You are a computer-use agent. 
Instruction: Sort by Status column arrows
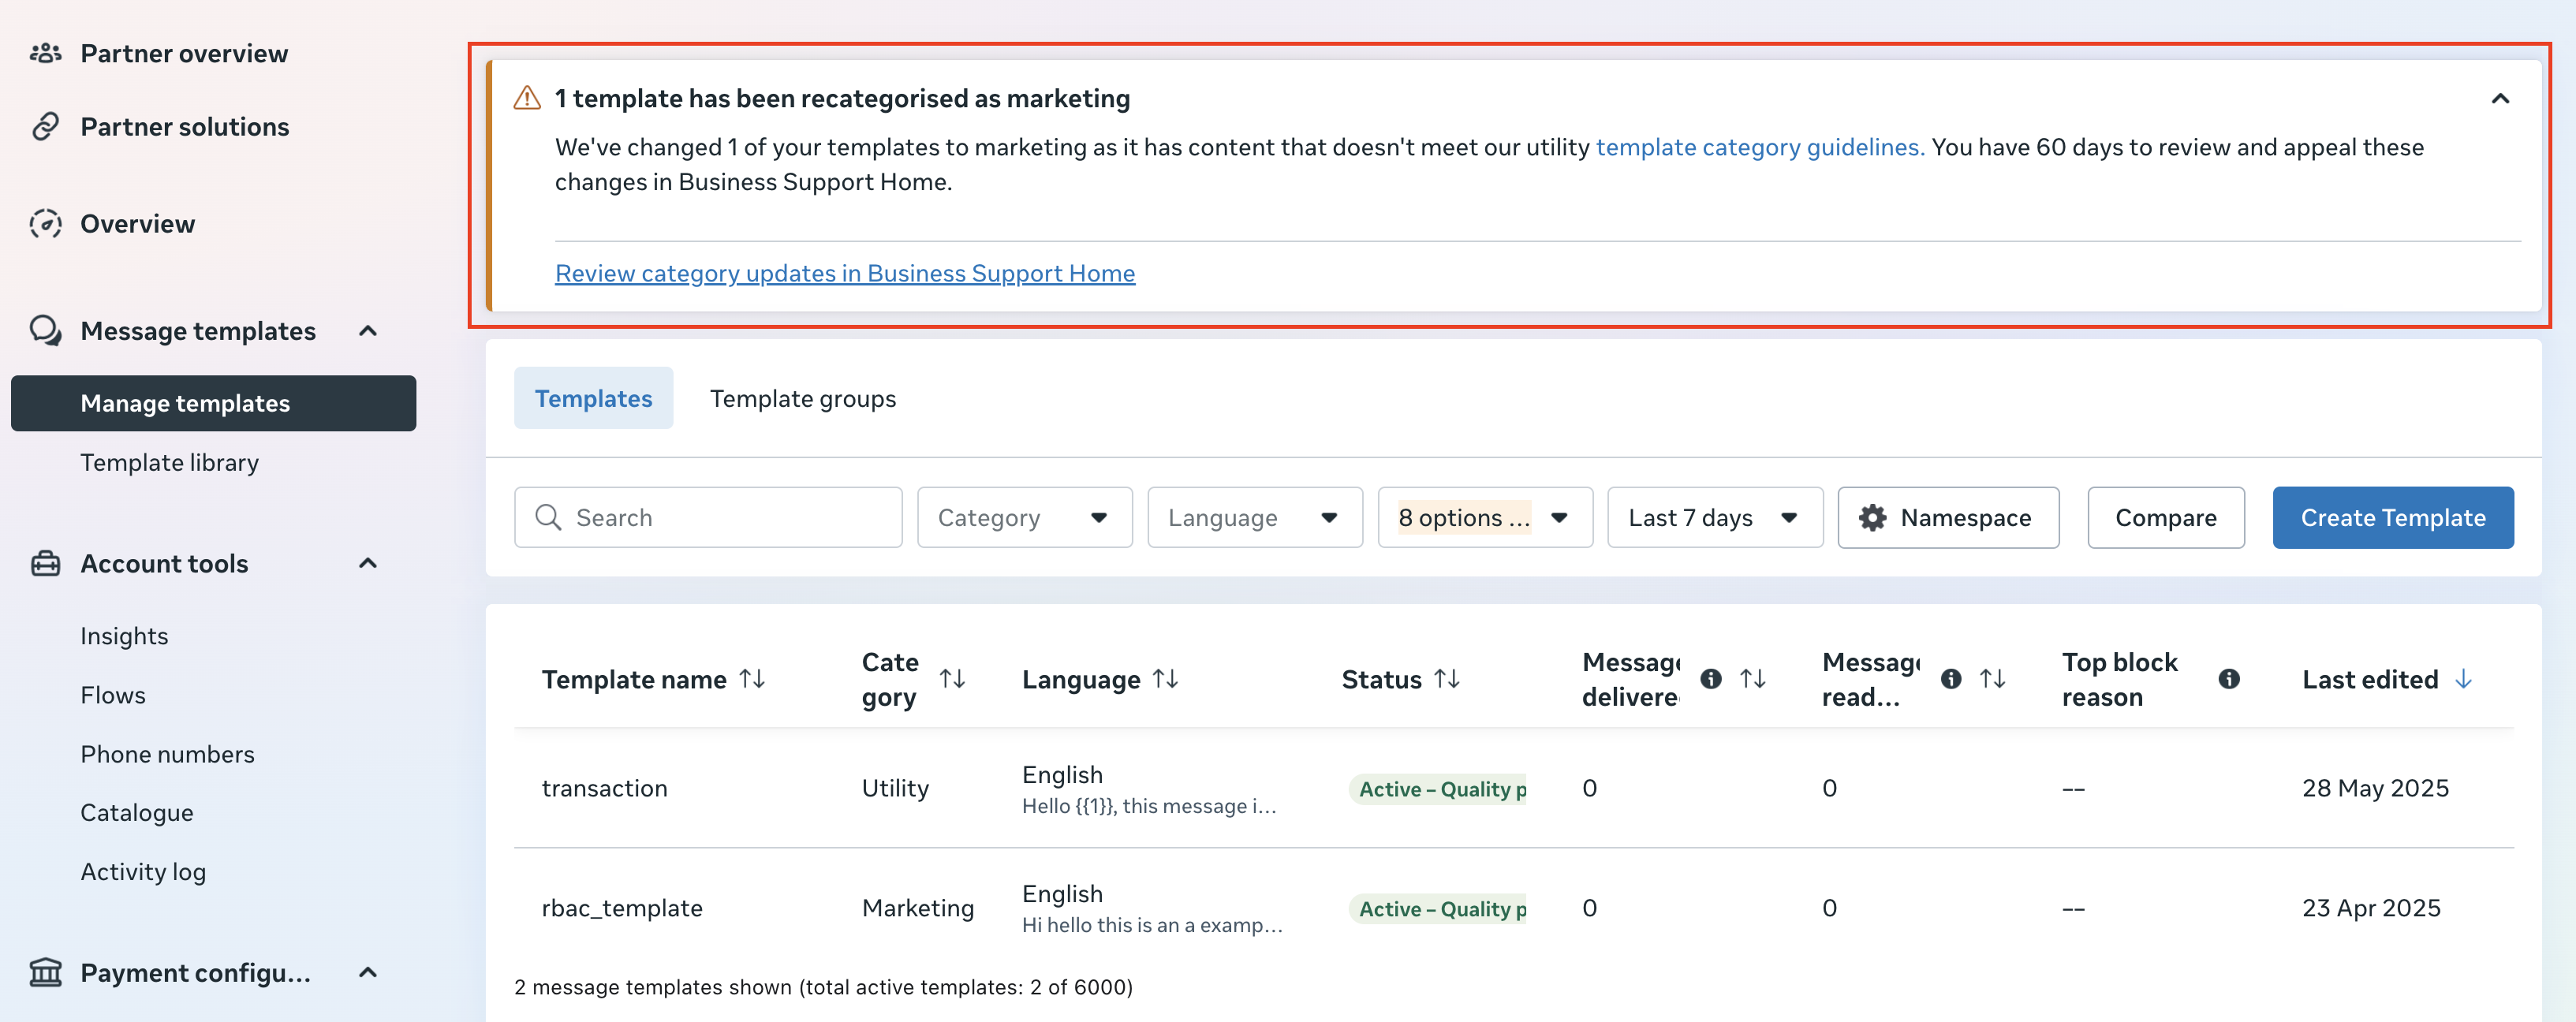(1446, 679)
